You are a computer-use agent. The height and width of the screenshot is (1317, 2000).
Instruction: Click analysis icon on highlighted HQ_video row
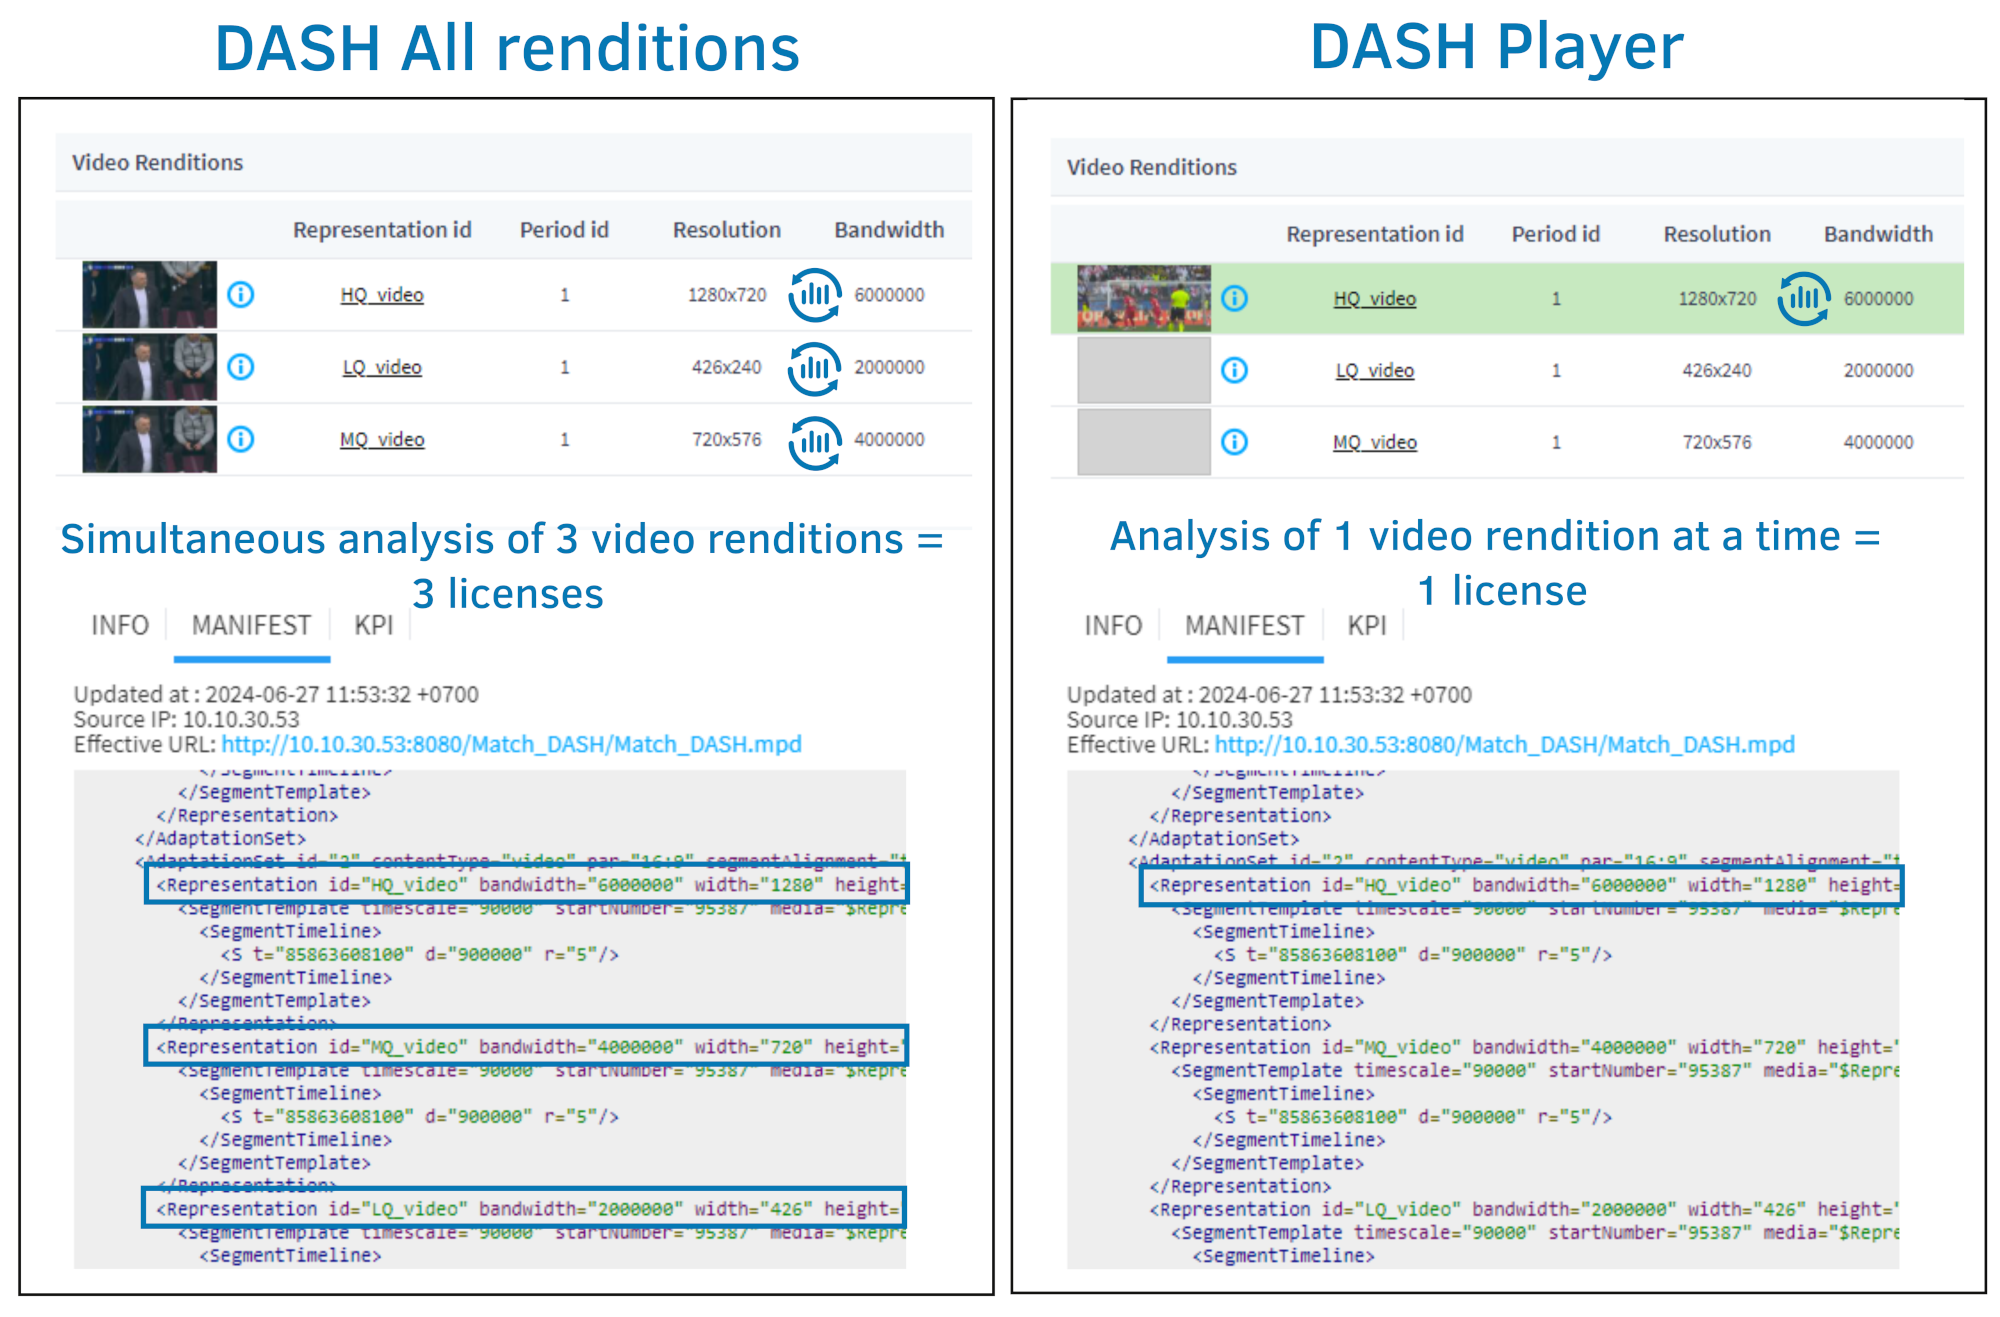[1803, 298]
